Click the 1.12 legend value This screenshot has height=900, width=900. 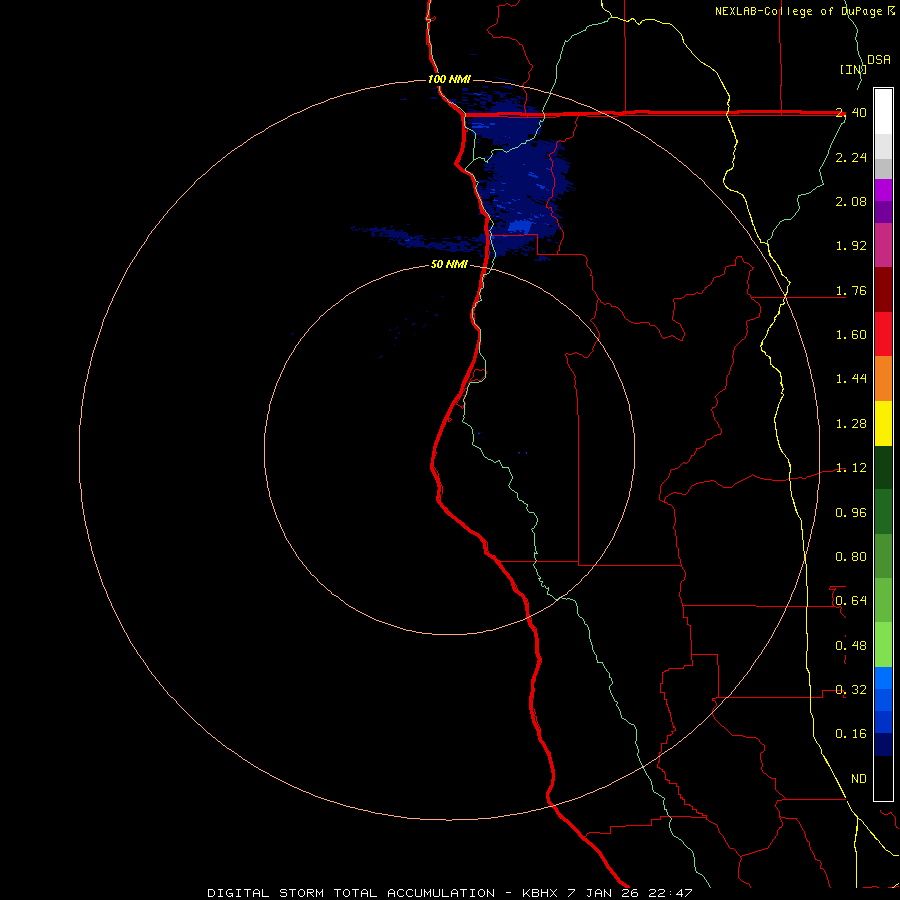(851, 468)
